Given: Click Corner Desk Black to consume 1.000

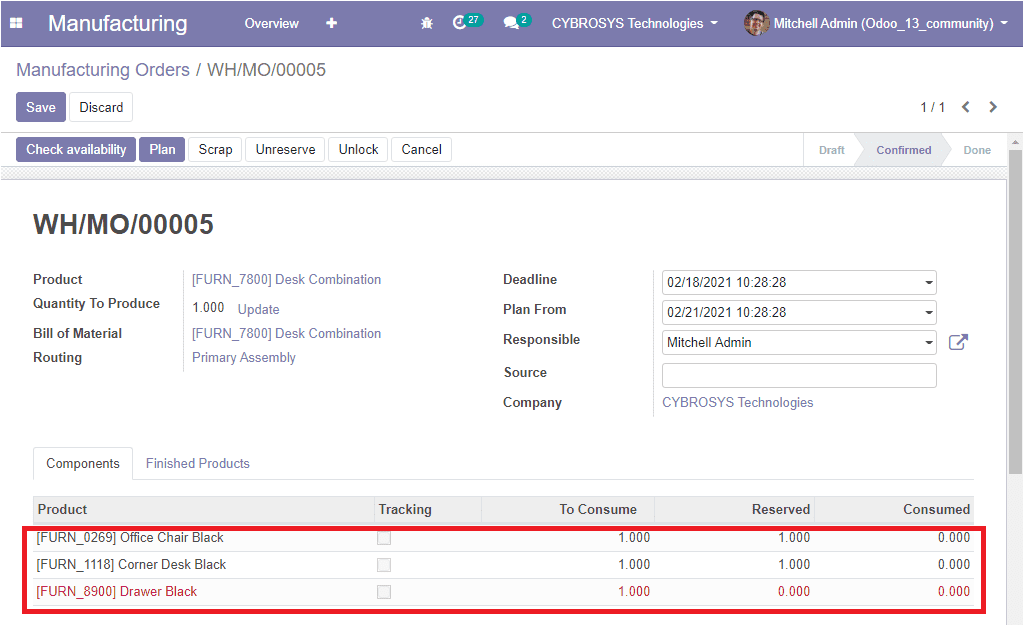Looking at the screenshot, I should click(x=634, y=565).
